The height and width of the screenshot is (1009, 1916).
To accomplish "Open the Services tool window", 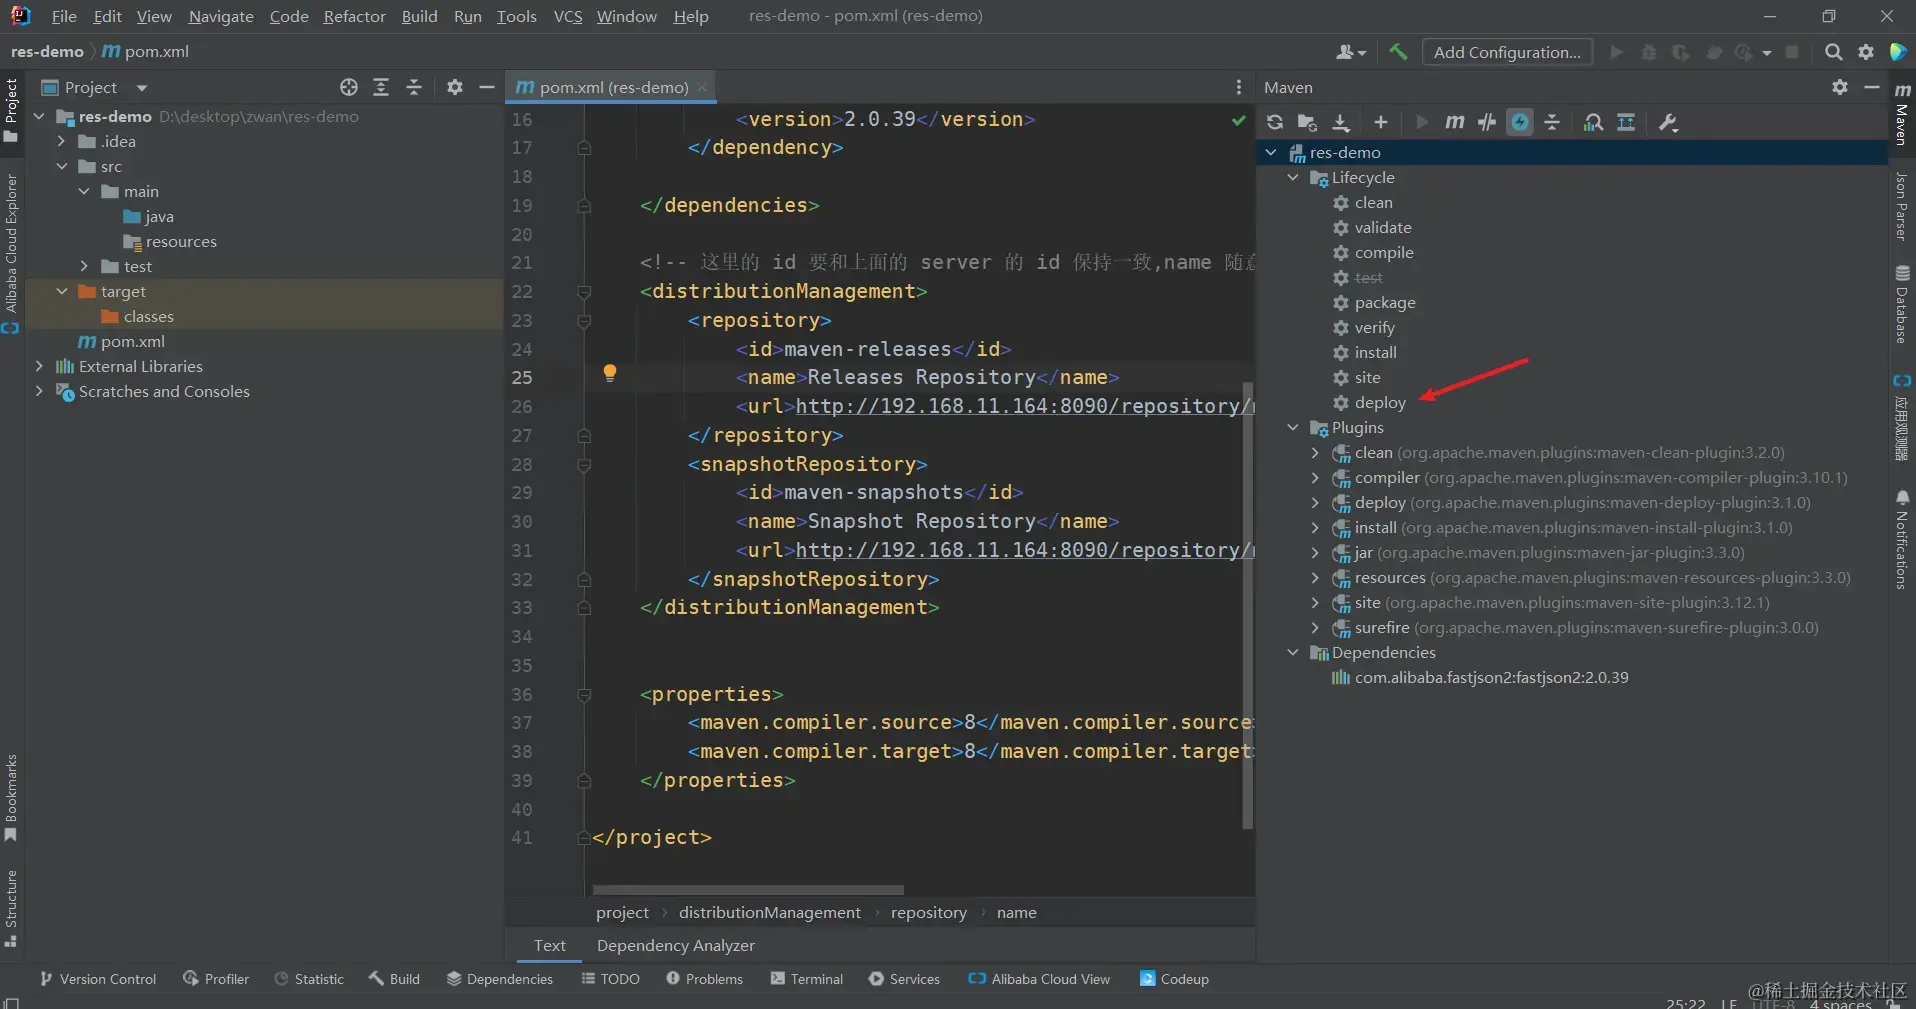I will [x=905, y=979].
